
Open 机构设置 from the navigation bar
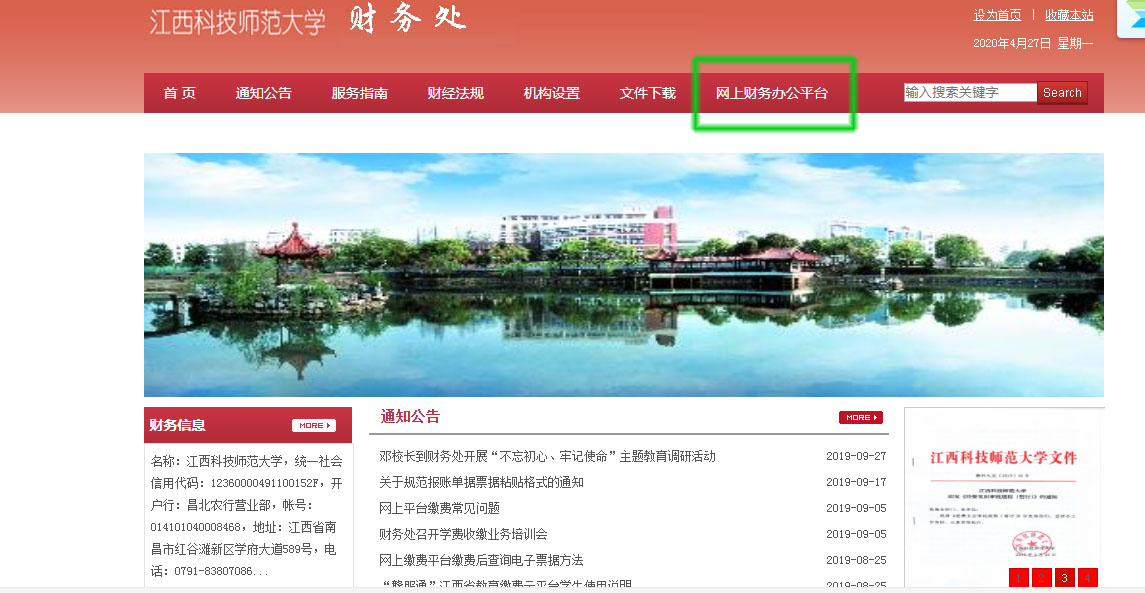[552, 93]
